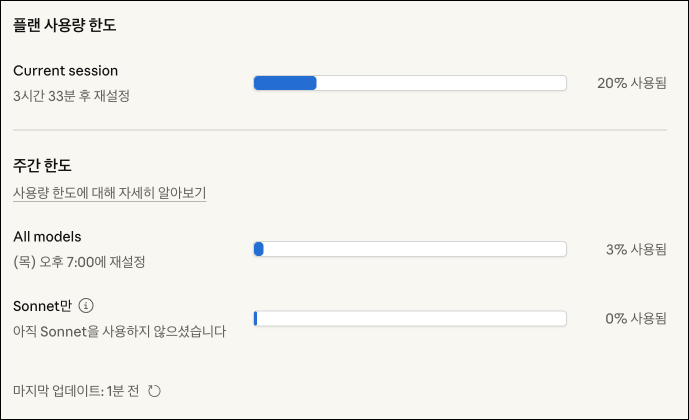Click the divider line below Current session
The width and height of the screenshot is (689, 420).
click(340, 130)
